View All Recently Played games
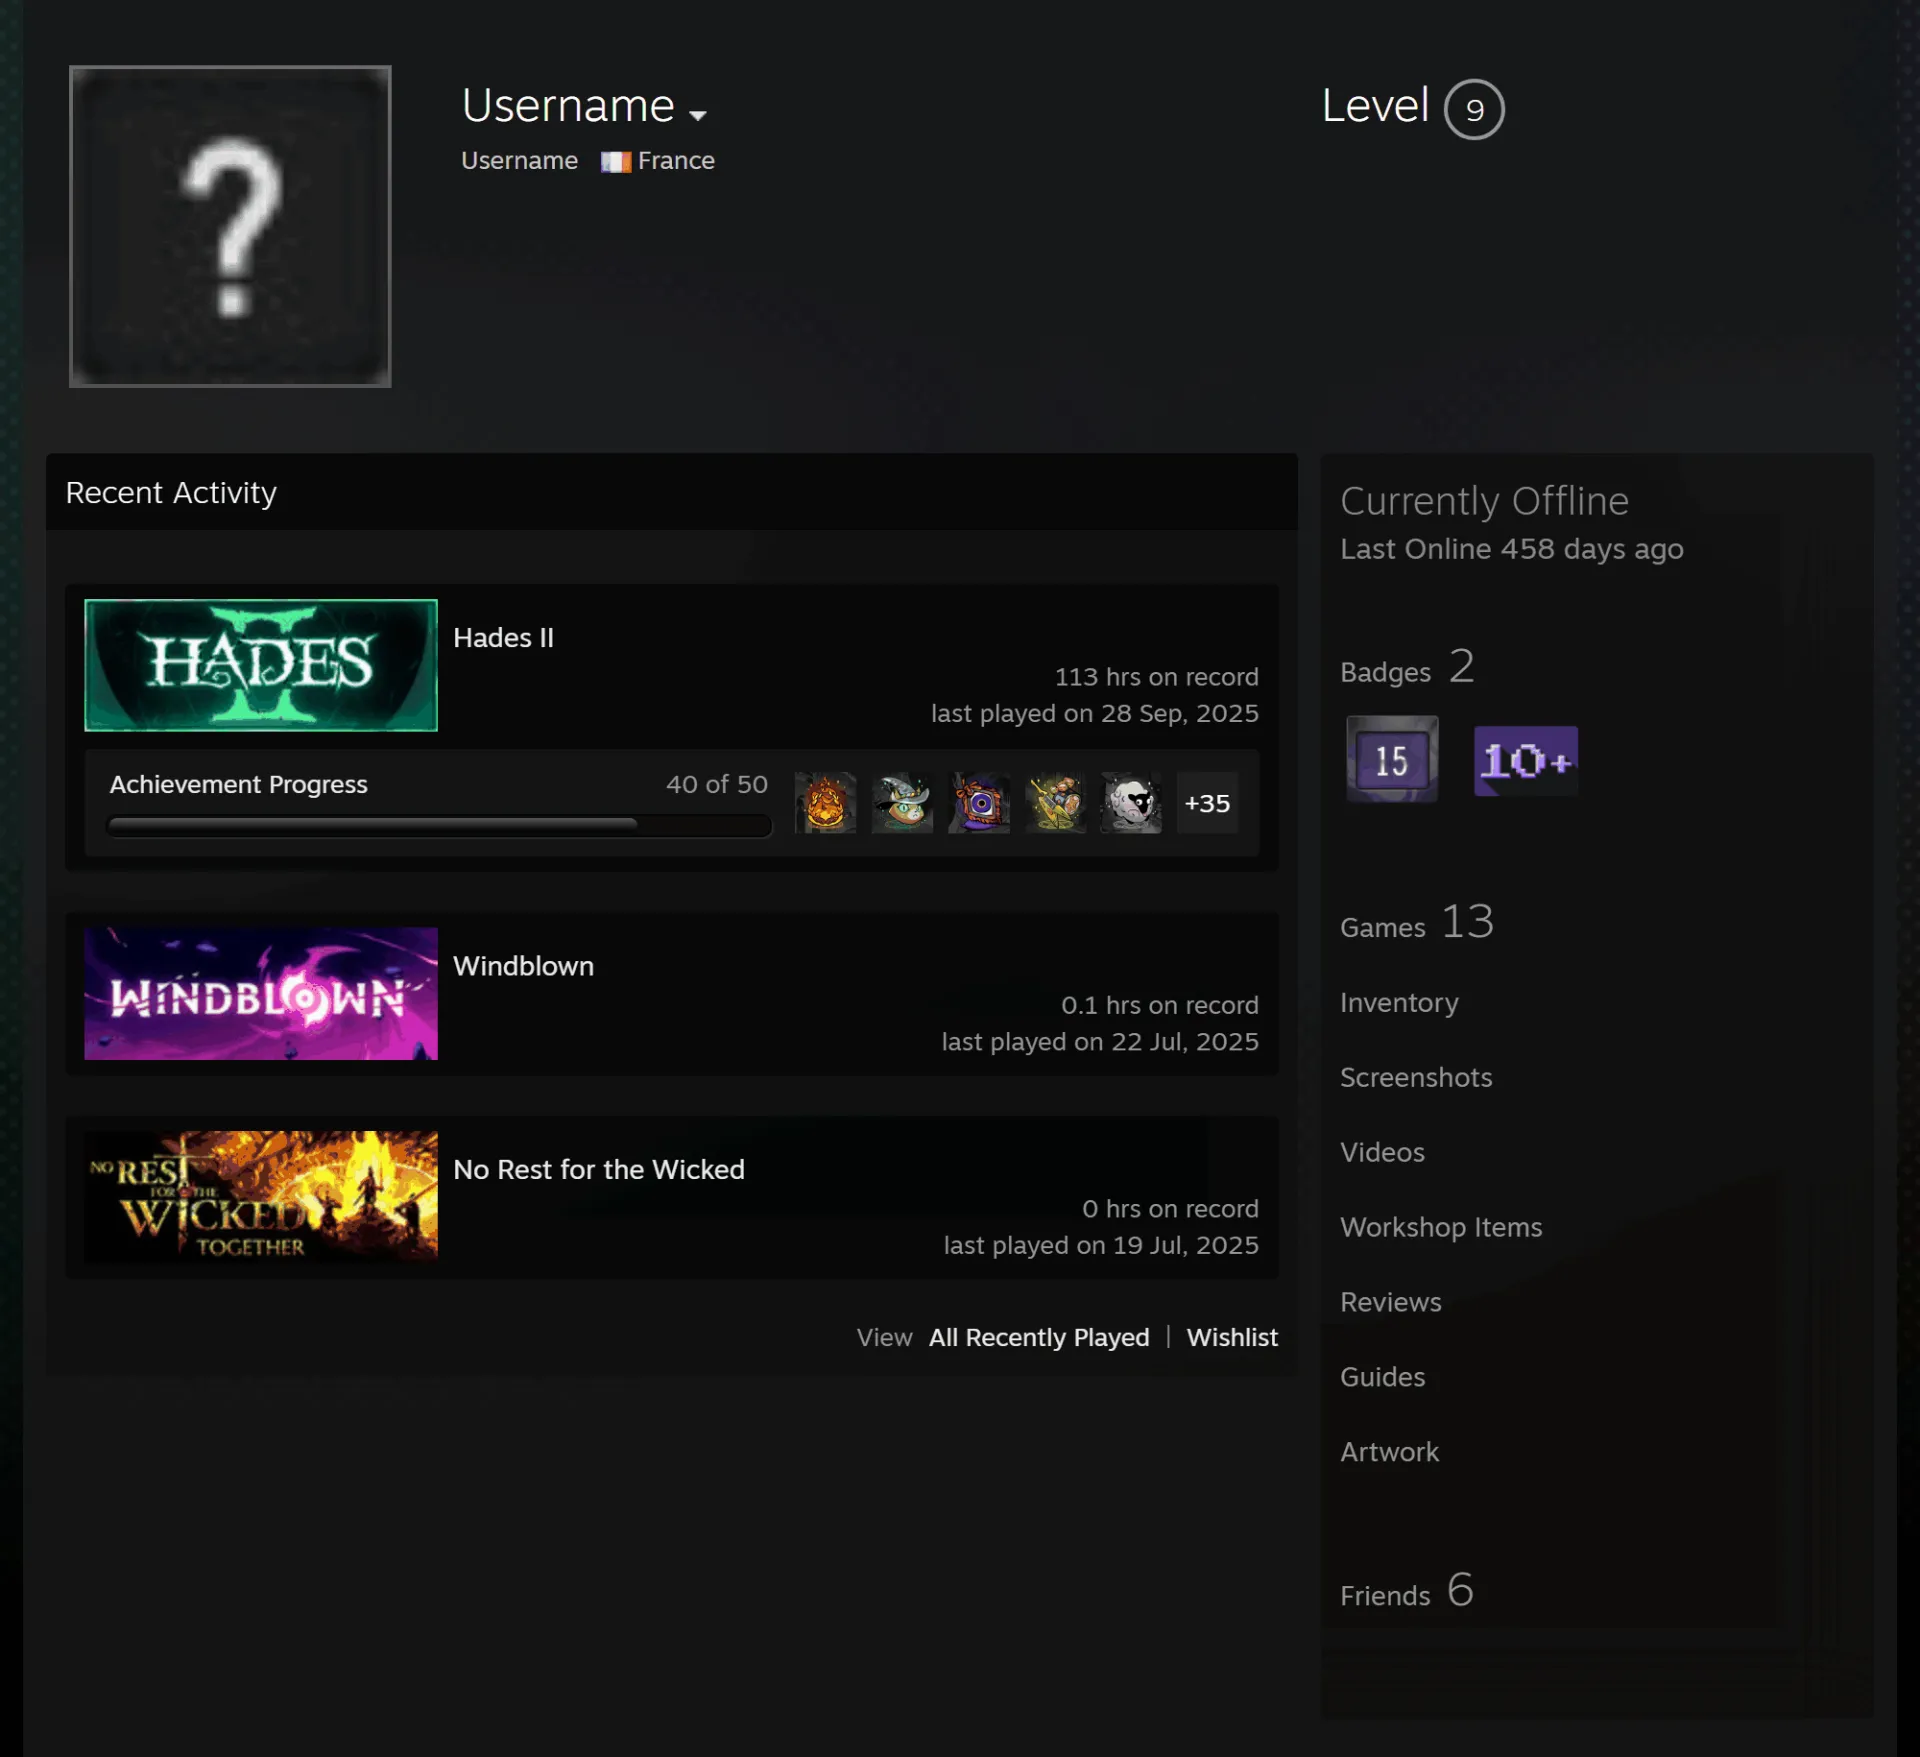This screenshot has width=1920, height=1757. pos(1039,1337)
